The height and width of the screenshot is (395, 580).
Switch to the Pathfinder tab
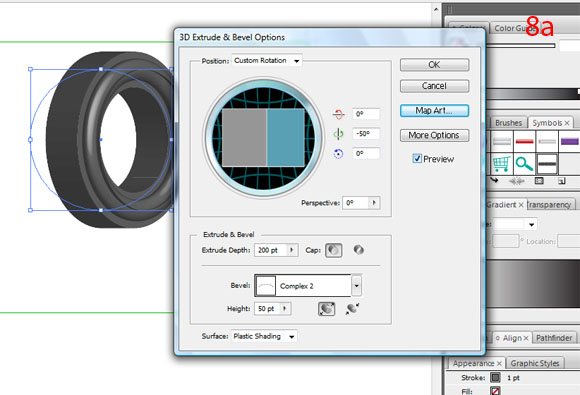[x=554, y=338]
